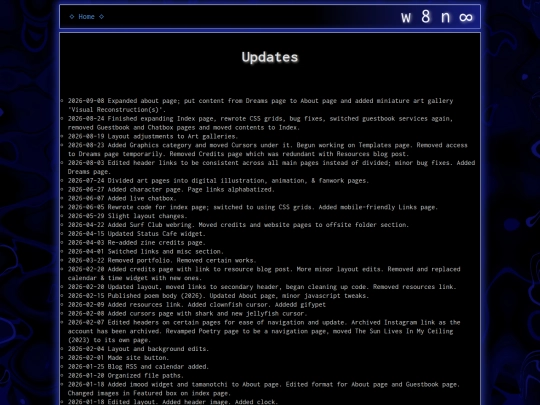This screenshot has height=405, width=540.
Task: Select the 2026-02-04 Layout and background entry
Action: [x=138, y=349]
